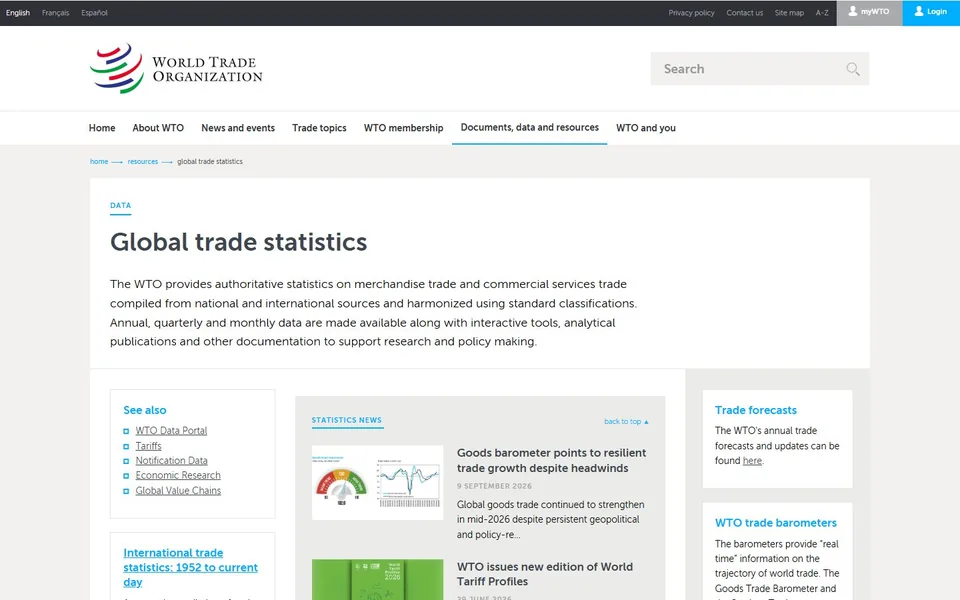Open the Global Value Chains link
Viewport: 960px width, 600px height.
pyautogui.click(x=178, y=491)
